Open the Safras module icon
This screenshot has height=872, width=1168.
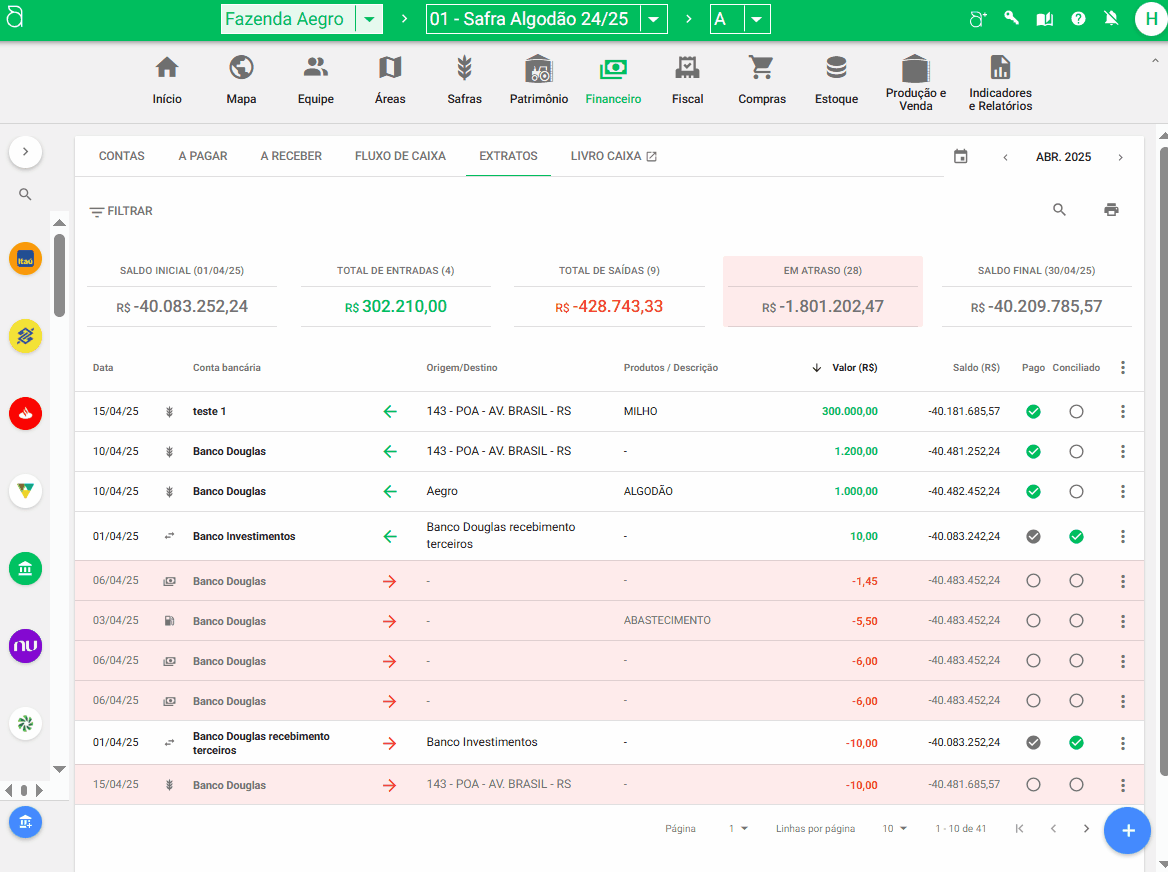click(x=464, y=80)
